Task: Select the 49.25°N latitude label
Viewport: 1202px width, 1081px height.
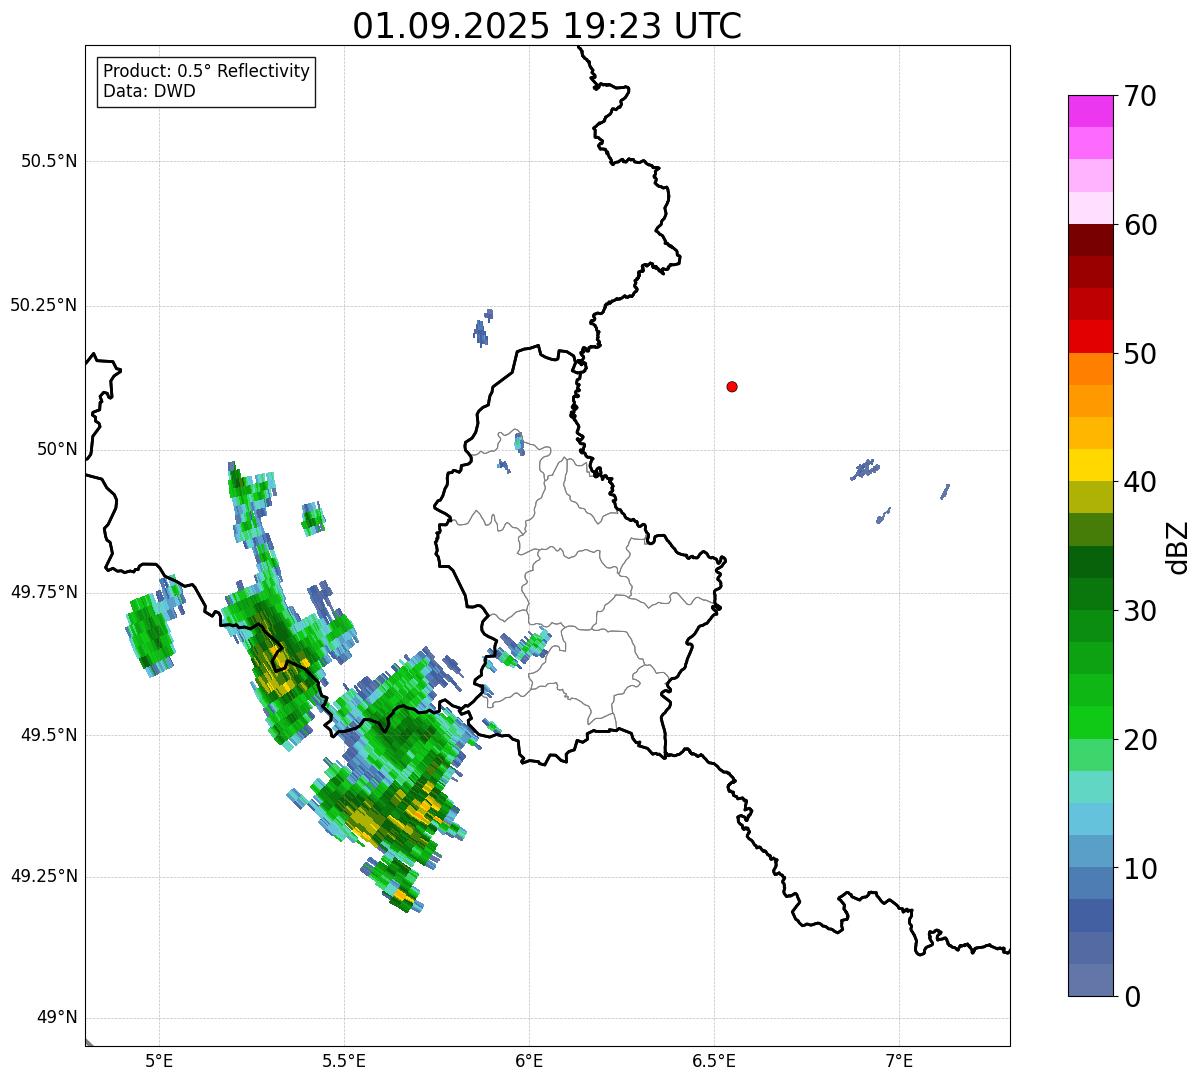Action: pos(43,876)
